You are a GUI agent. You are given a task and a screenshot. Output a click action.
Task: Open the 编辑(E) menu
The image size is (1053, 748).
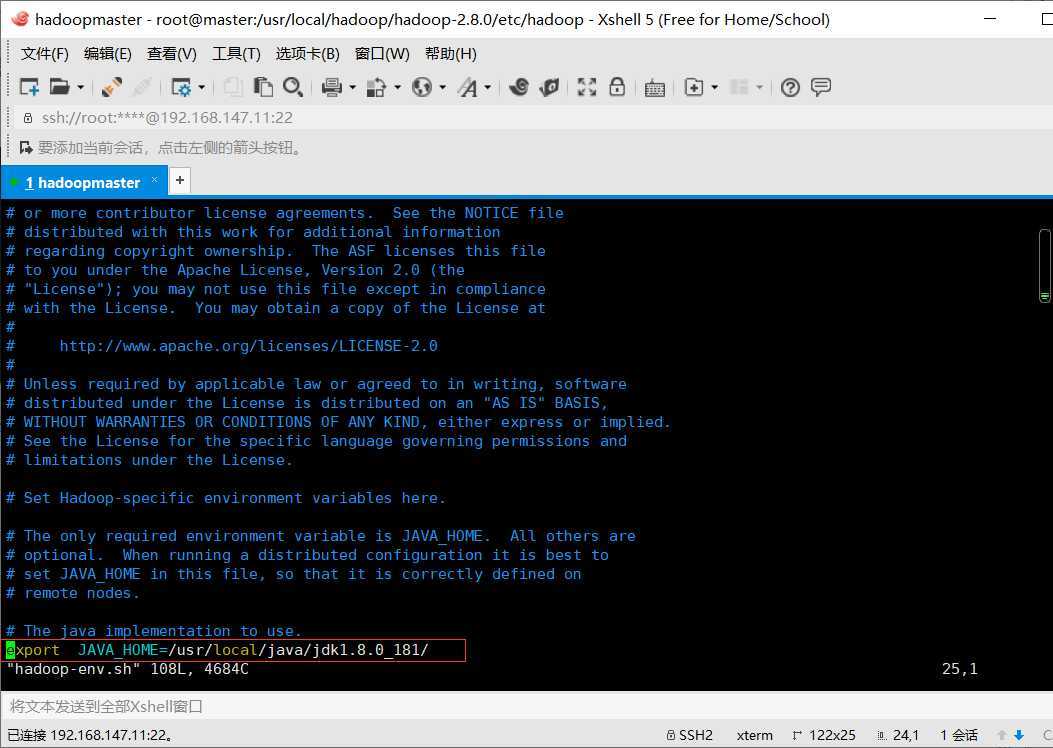tap(107, 54)
